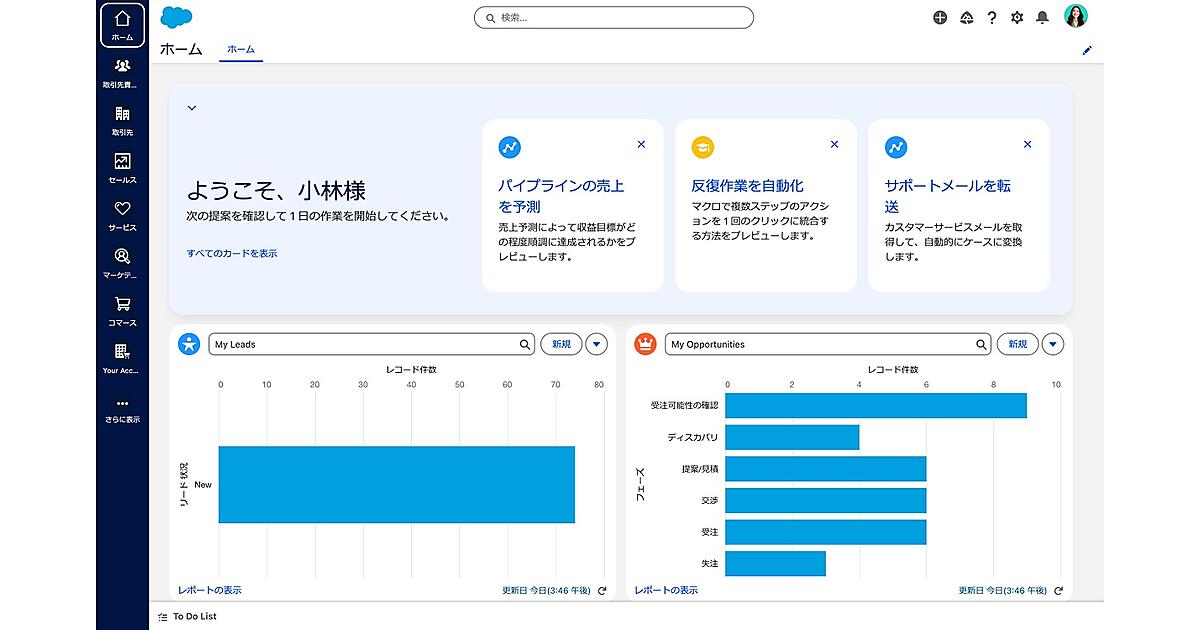Click the help question mark icon

click(992, 18)
